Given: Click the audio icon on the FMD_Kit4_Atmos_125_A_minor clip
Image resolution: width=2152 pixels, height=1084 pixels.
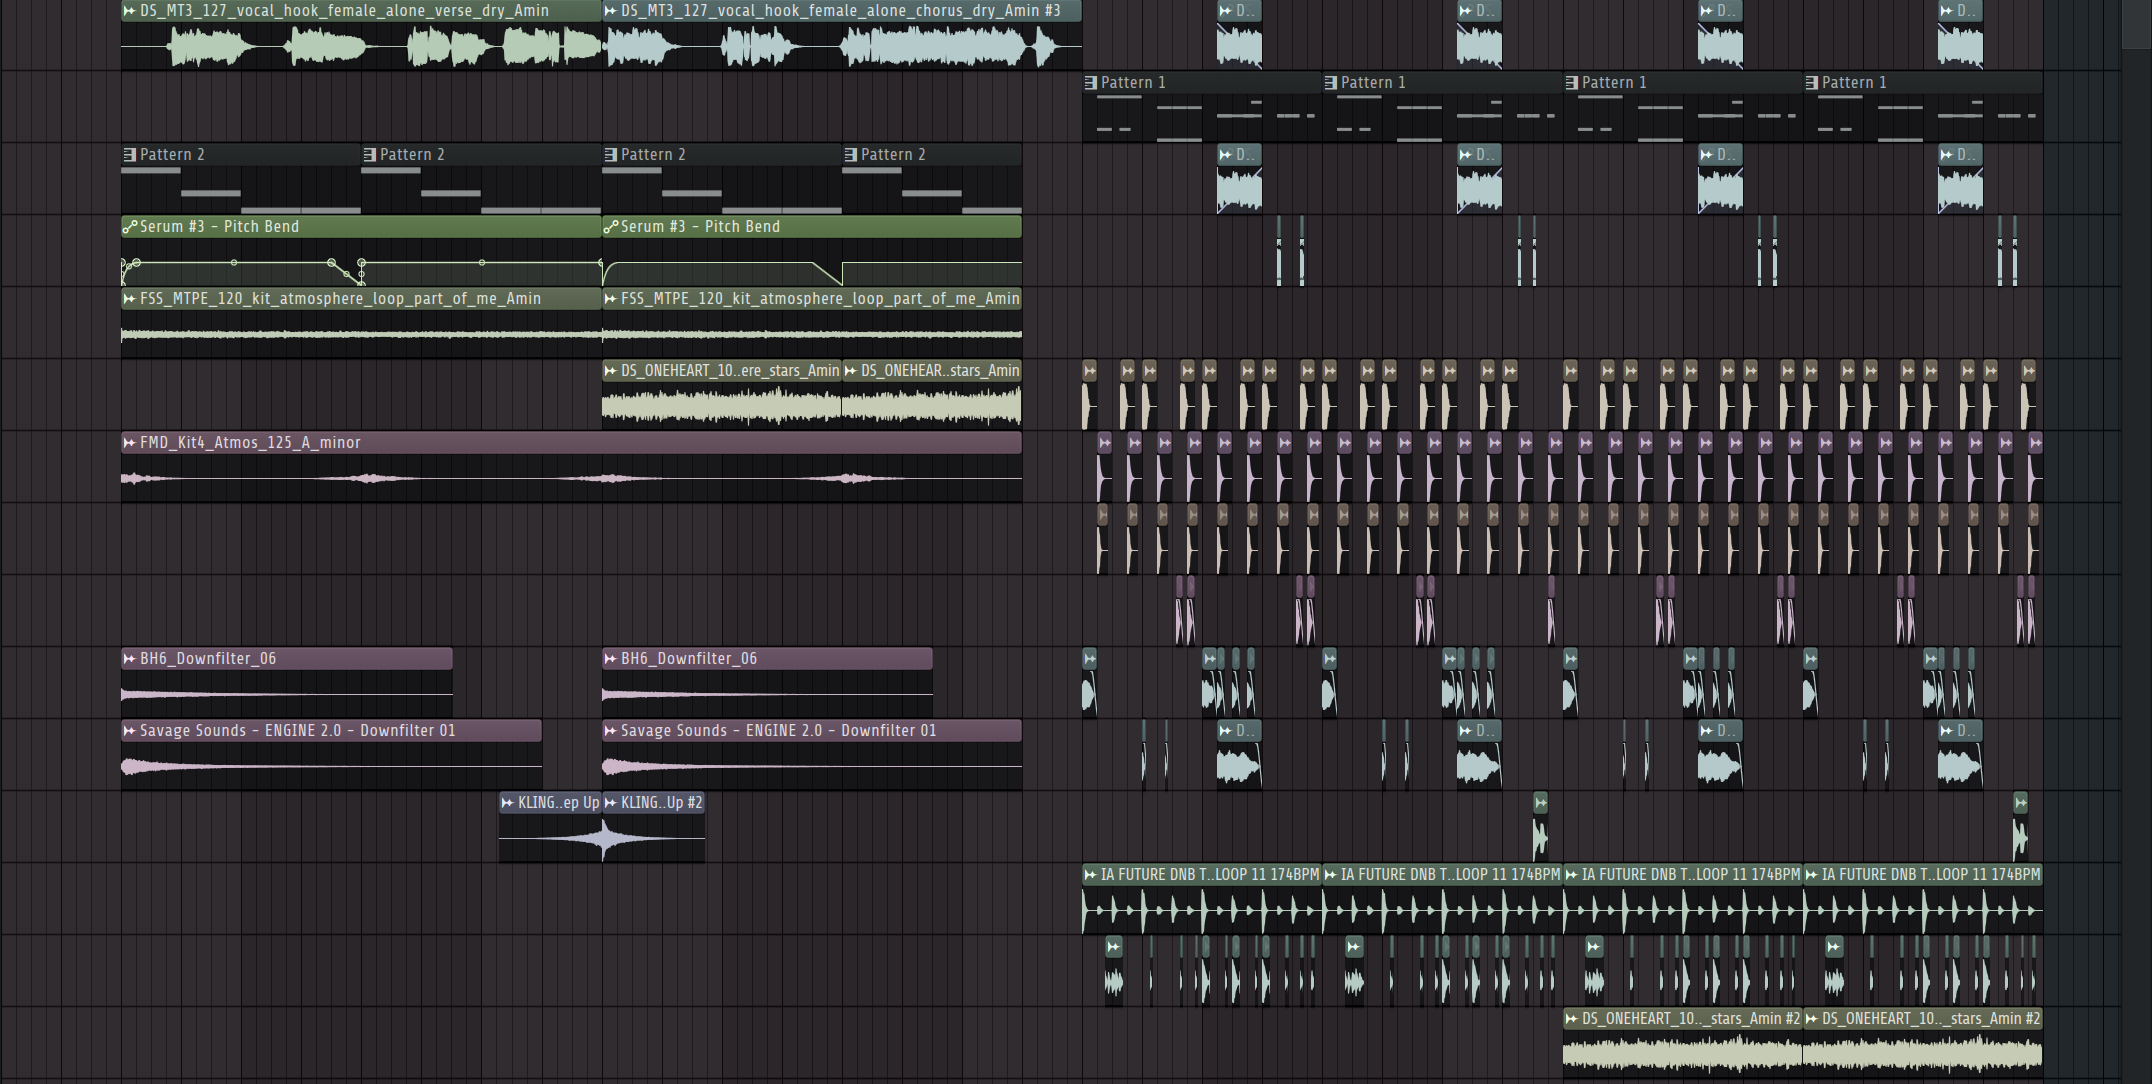Looking at the screenshot, I should [129, 443].
